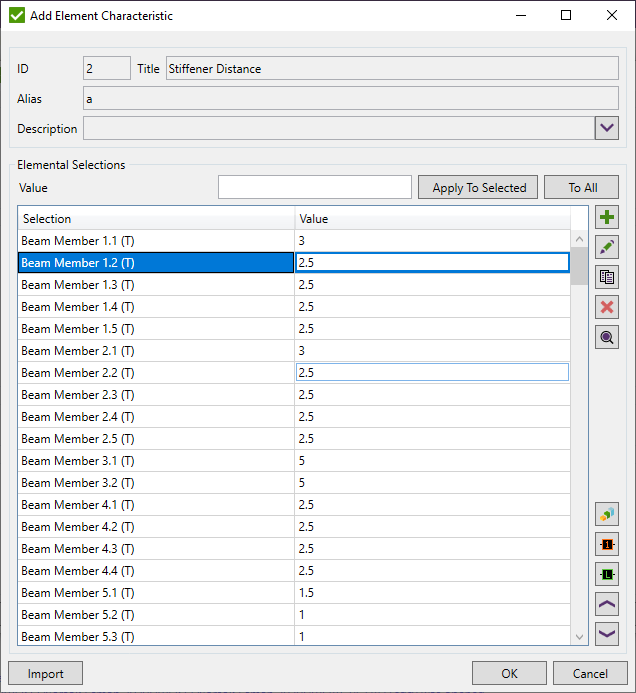Image resolution: width=636 pixels, height=693 pixels.
Task: Confirm with the OK button
Action: tap(509, 673)
